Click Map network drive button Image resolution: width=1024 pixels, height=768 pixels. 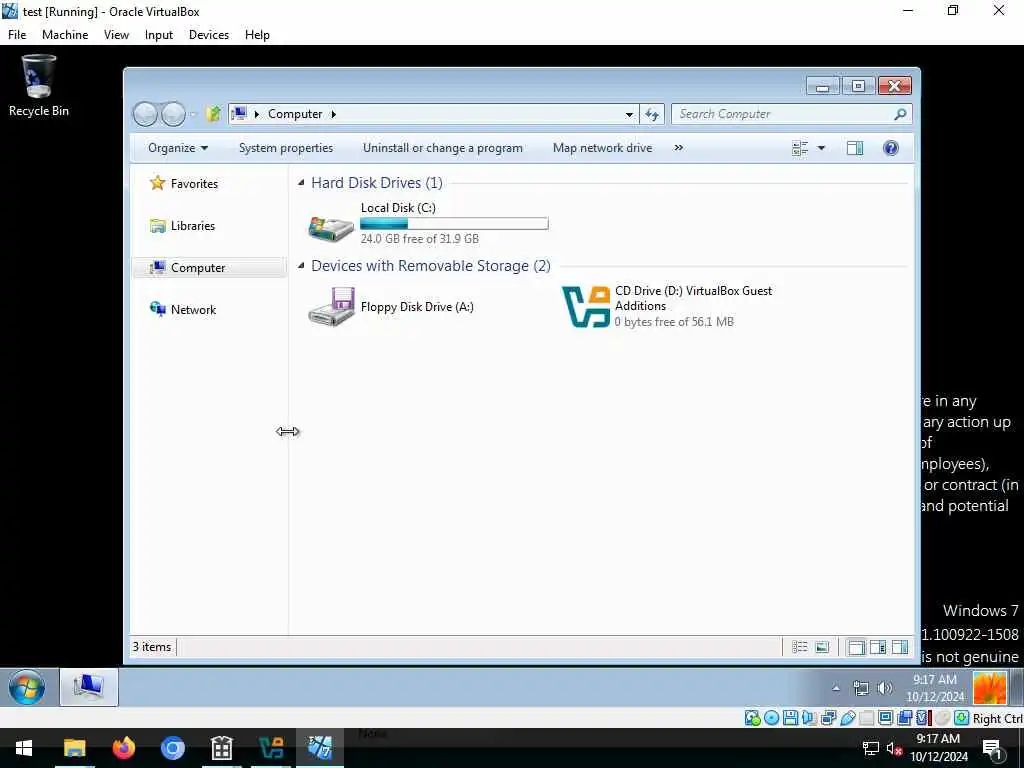click(602, 148)
